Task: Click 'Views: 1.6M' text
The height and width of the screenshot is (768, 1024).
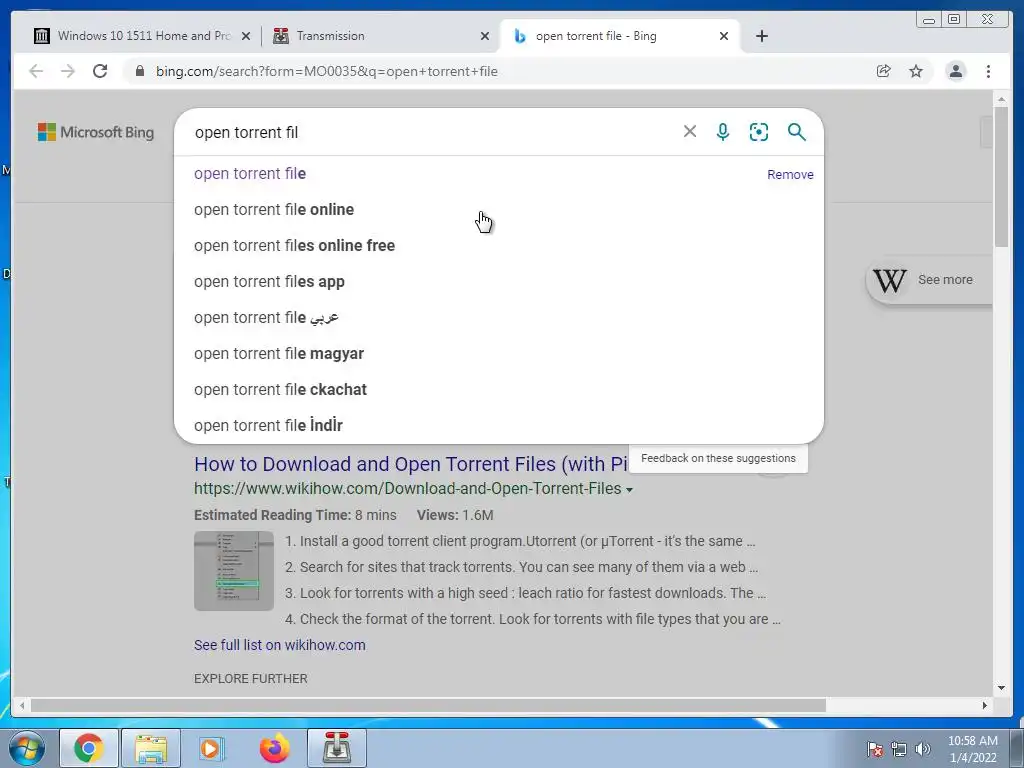Action: 455,515
